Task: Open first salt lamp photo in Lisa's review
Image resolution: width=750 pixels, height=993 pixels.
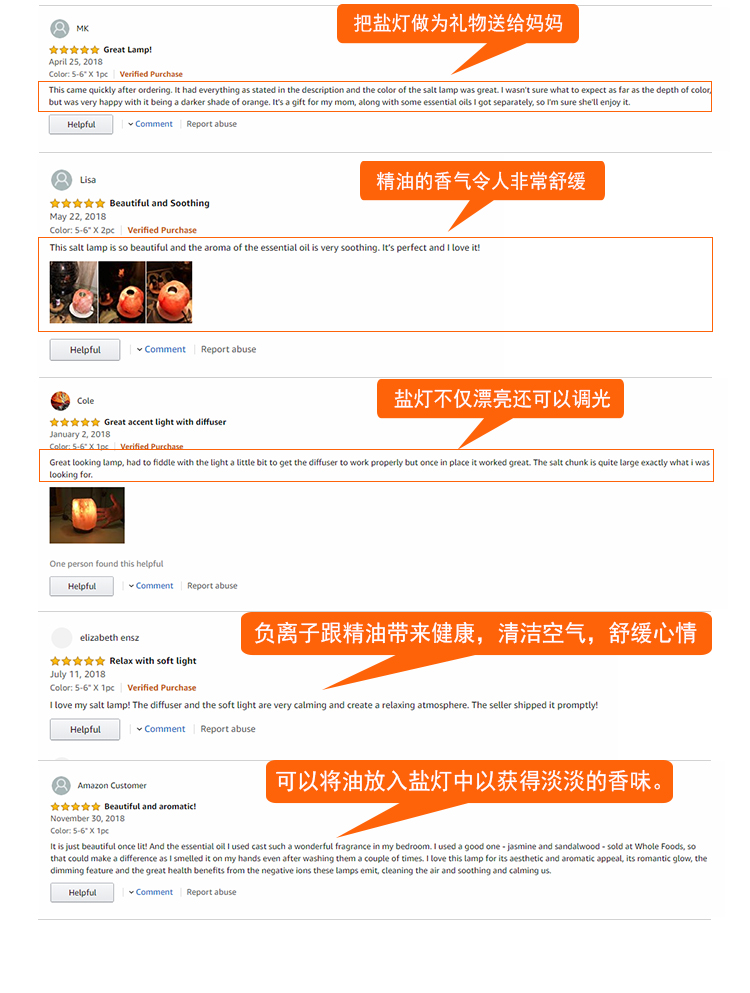Action: click(x=73, y=293)
